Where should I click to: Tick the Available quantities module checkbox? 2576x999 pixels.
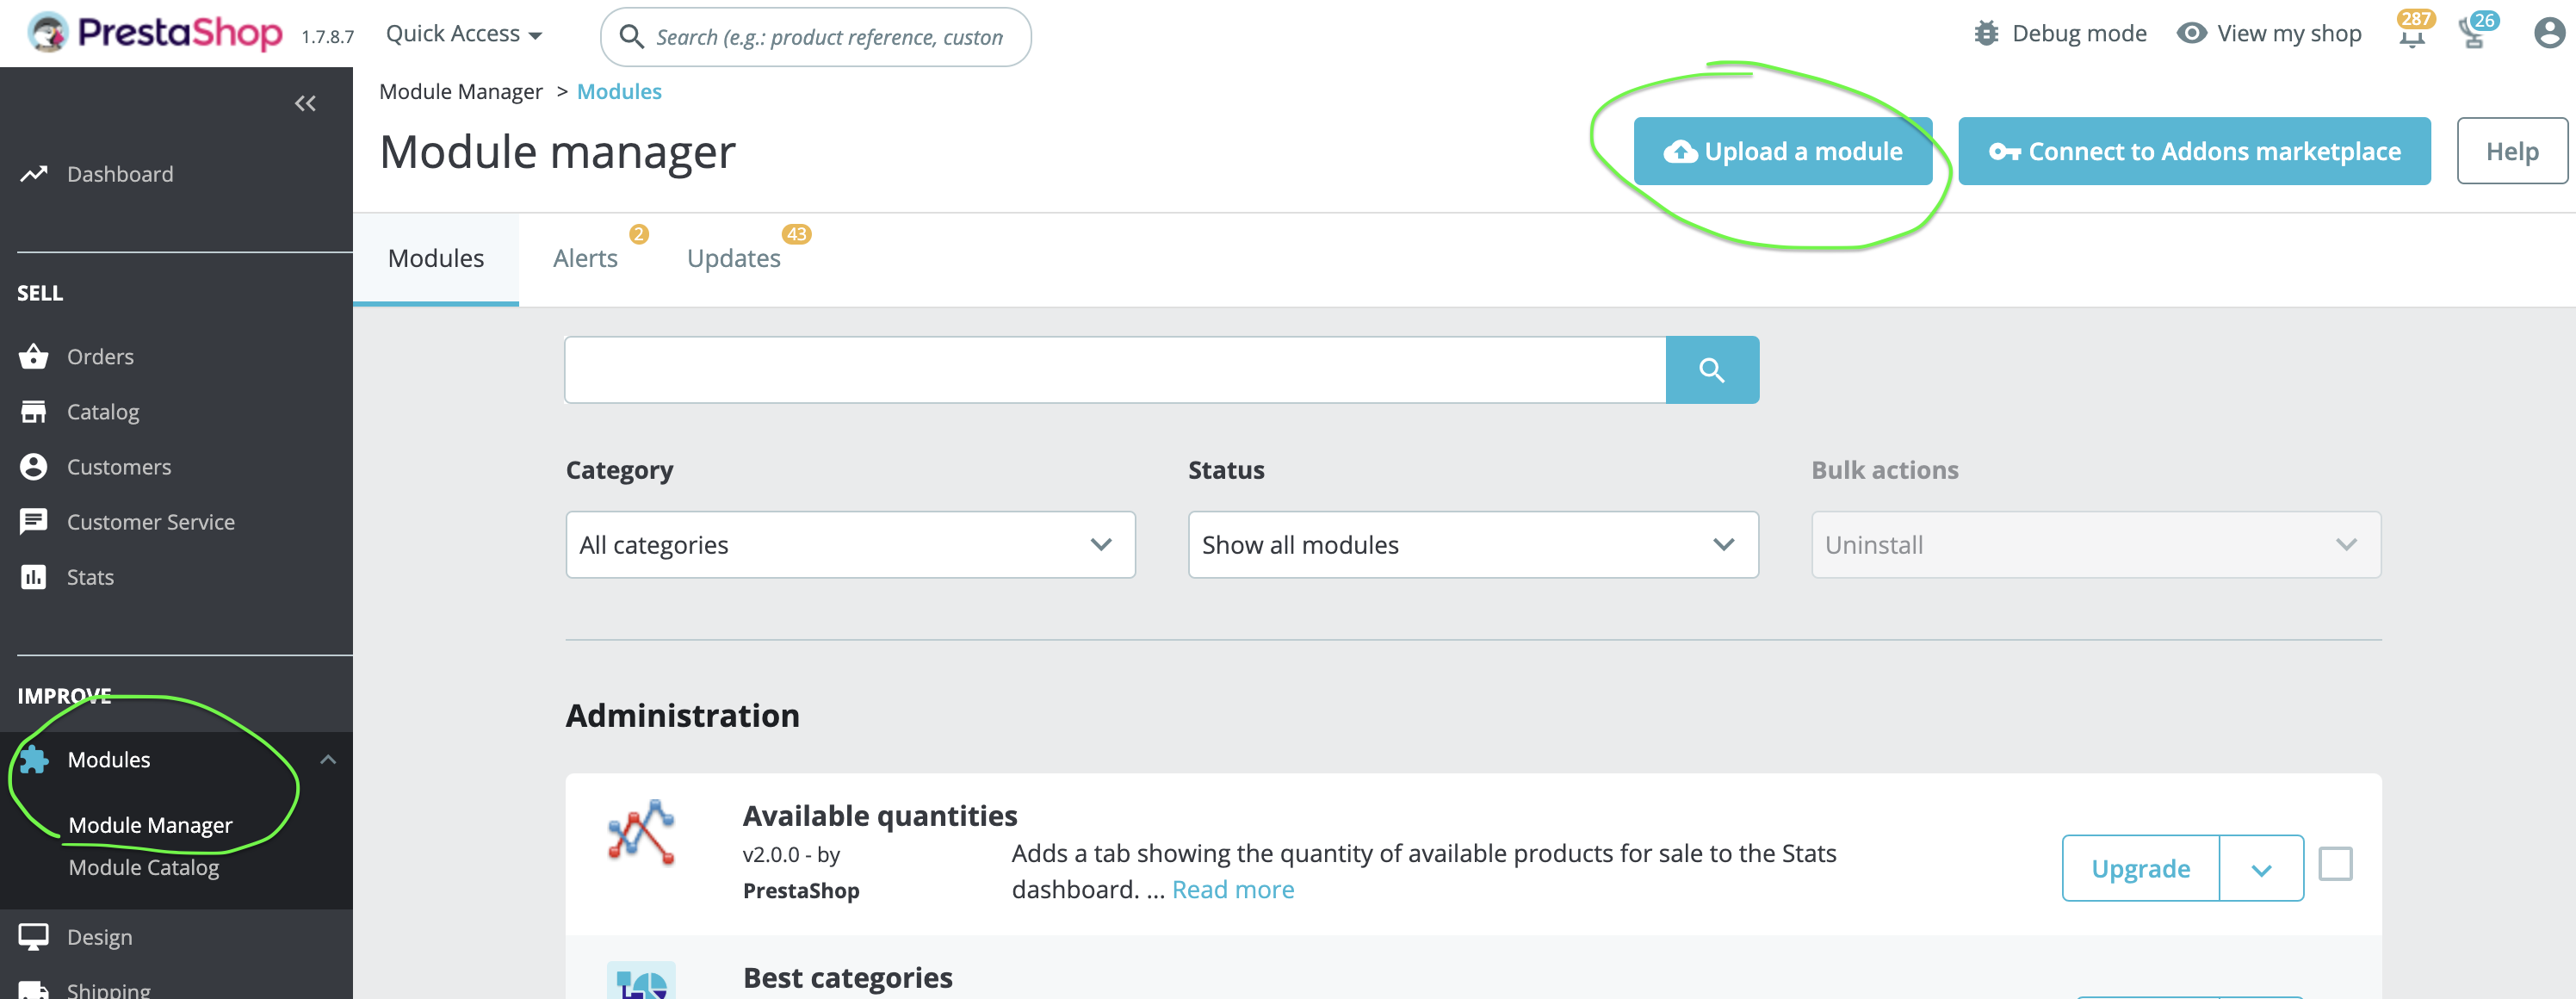point(2334,864)
